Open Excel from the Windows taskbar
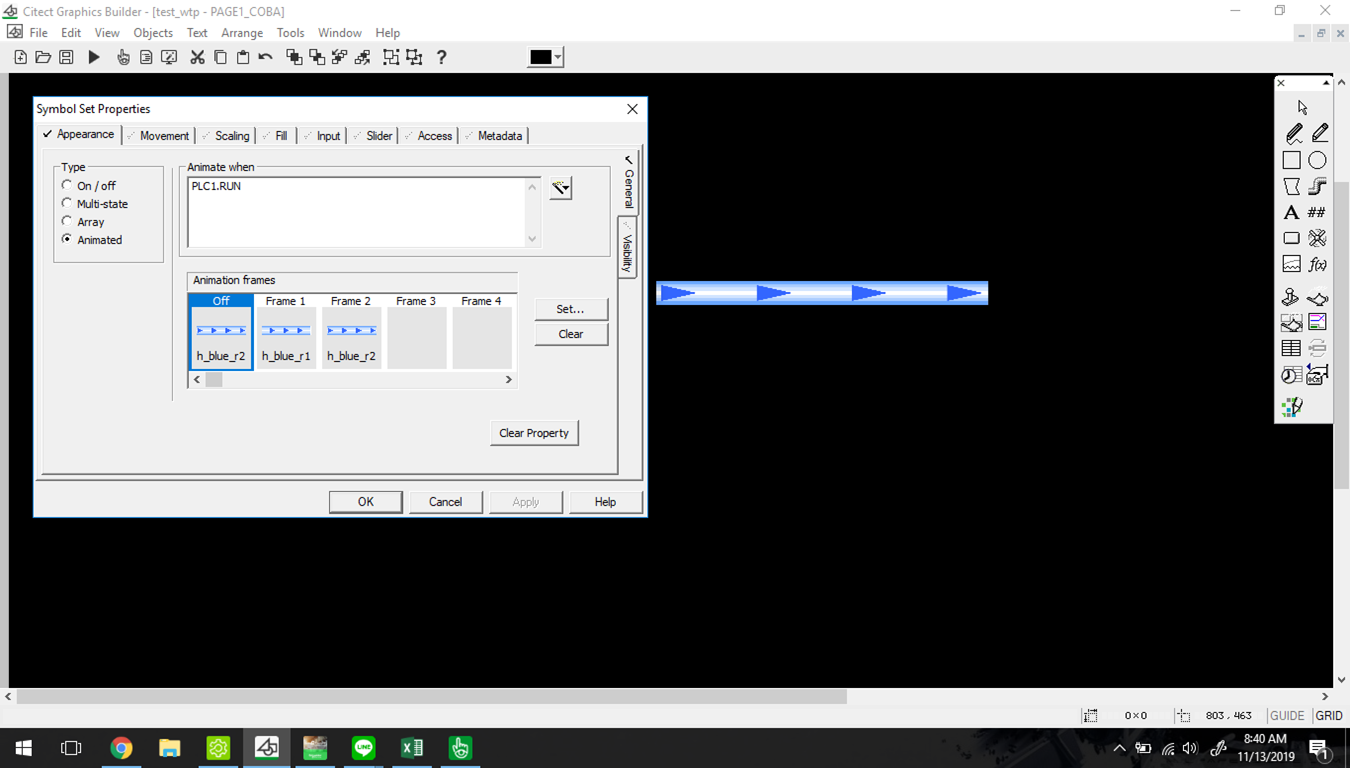This screenshot has width=1350, height=768. point(412,748)
